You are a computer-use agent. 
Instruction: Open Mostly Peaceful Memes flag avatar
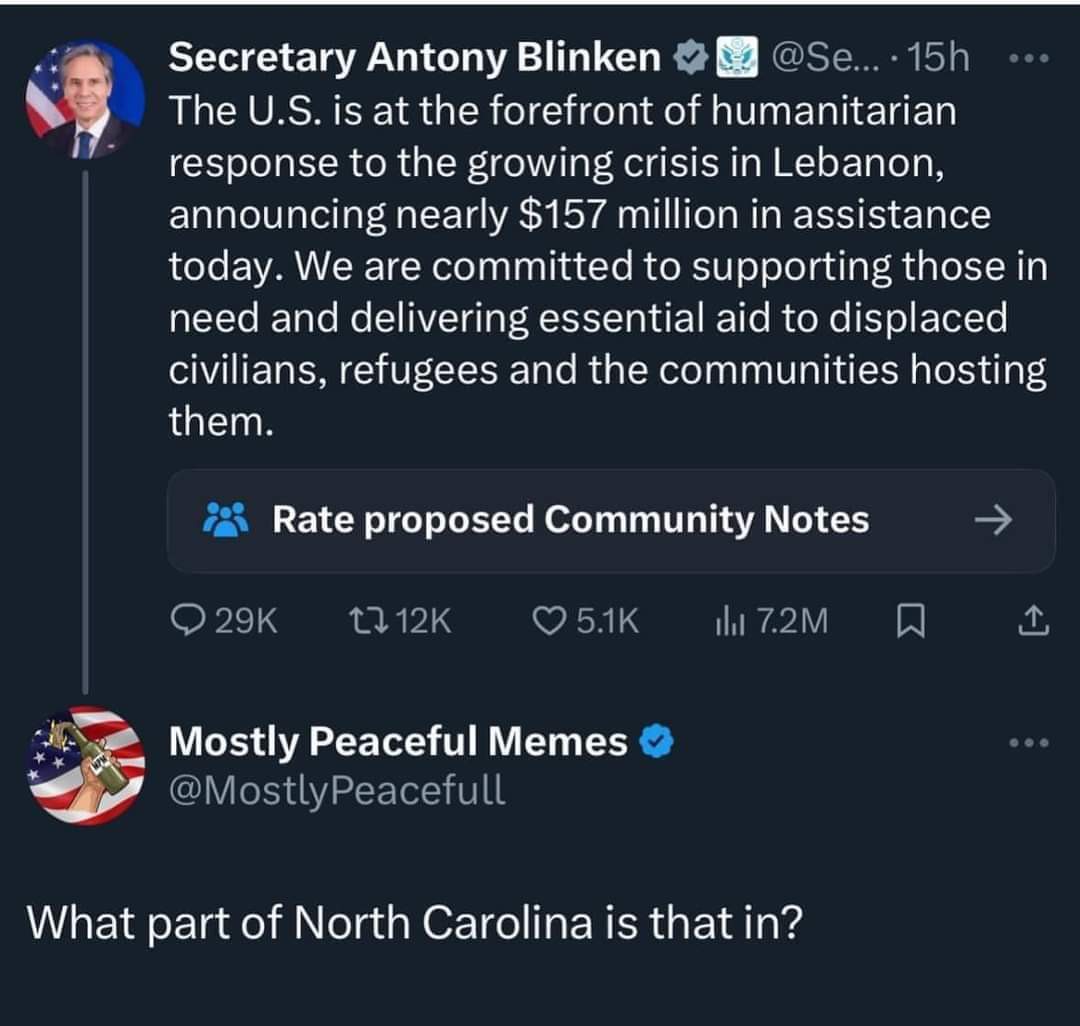85,765
